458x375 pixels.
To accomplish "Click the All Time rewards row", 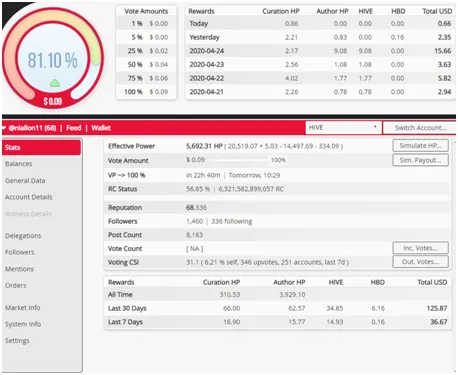I will point(278,295).
